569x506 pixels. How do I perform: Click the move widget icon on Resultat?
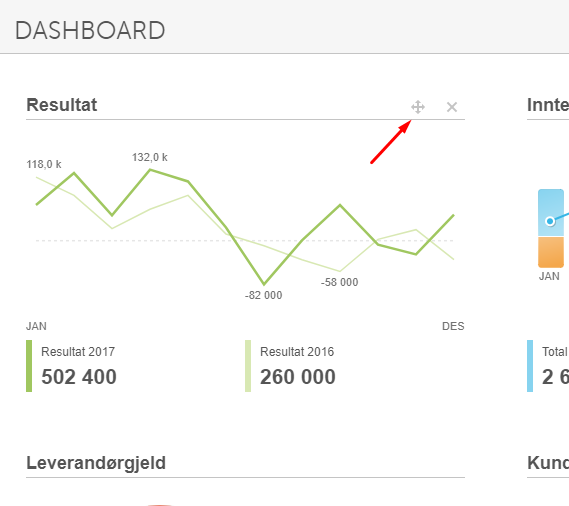tap(418, 107)
